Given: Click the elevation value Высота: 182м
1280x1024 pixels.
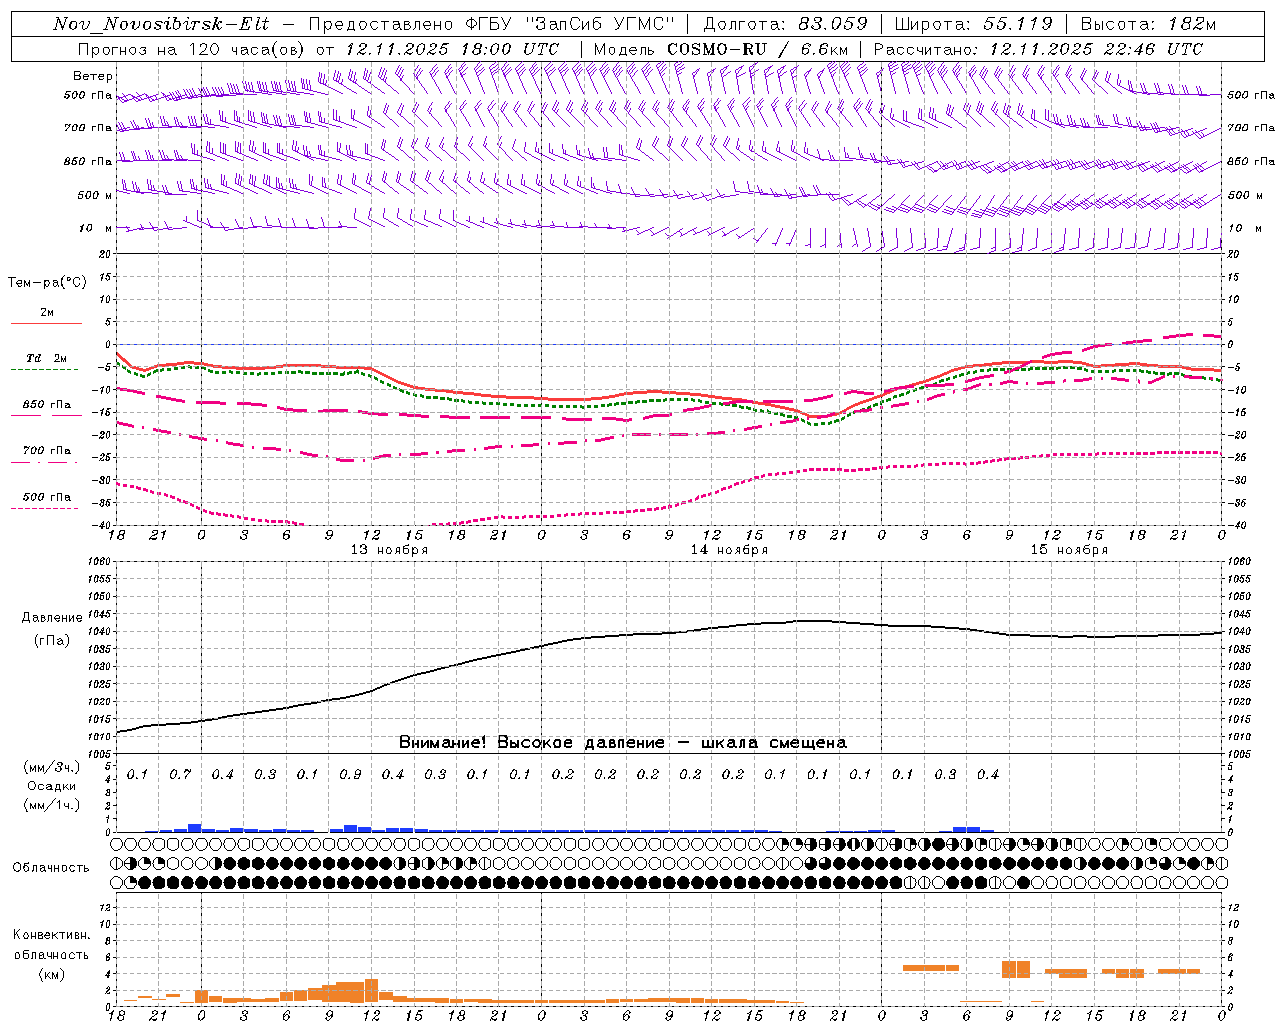Looking at the screenshot, I should (1148, 24).
